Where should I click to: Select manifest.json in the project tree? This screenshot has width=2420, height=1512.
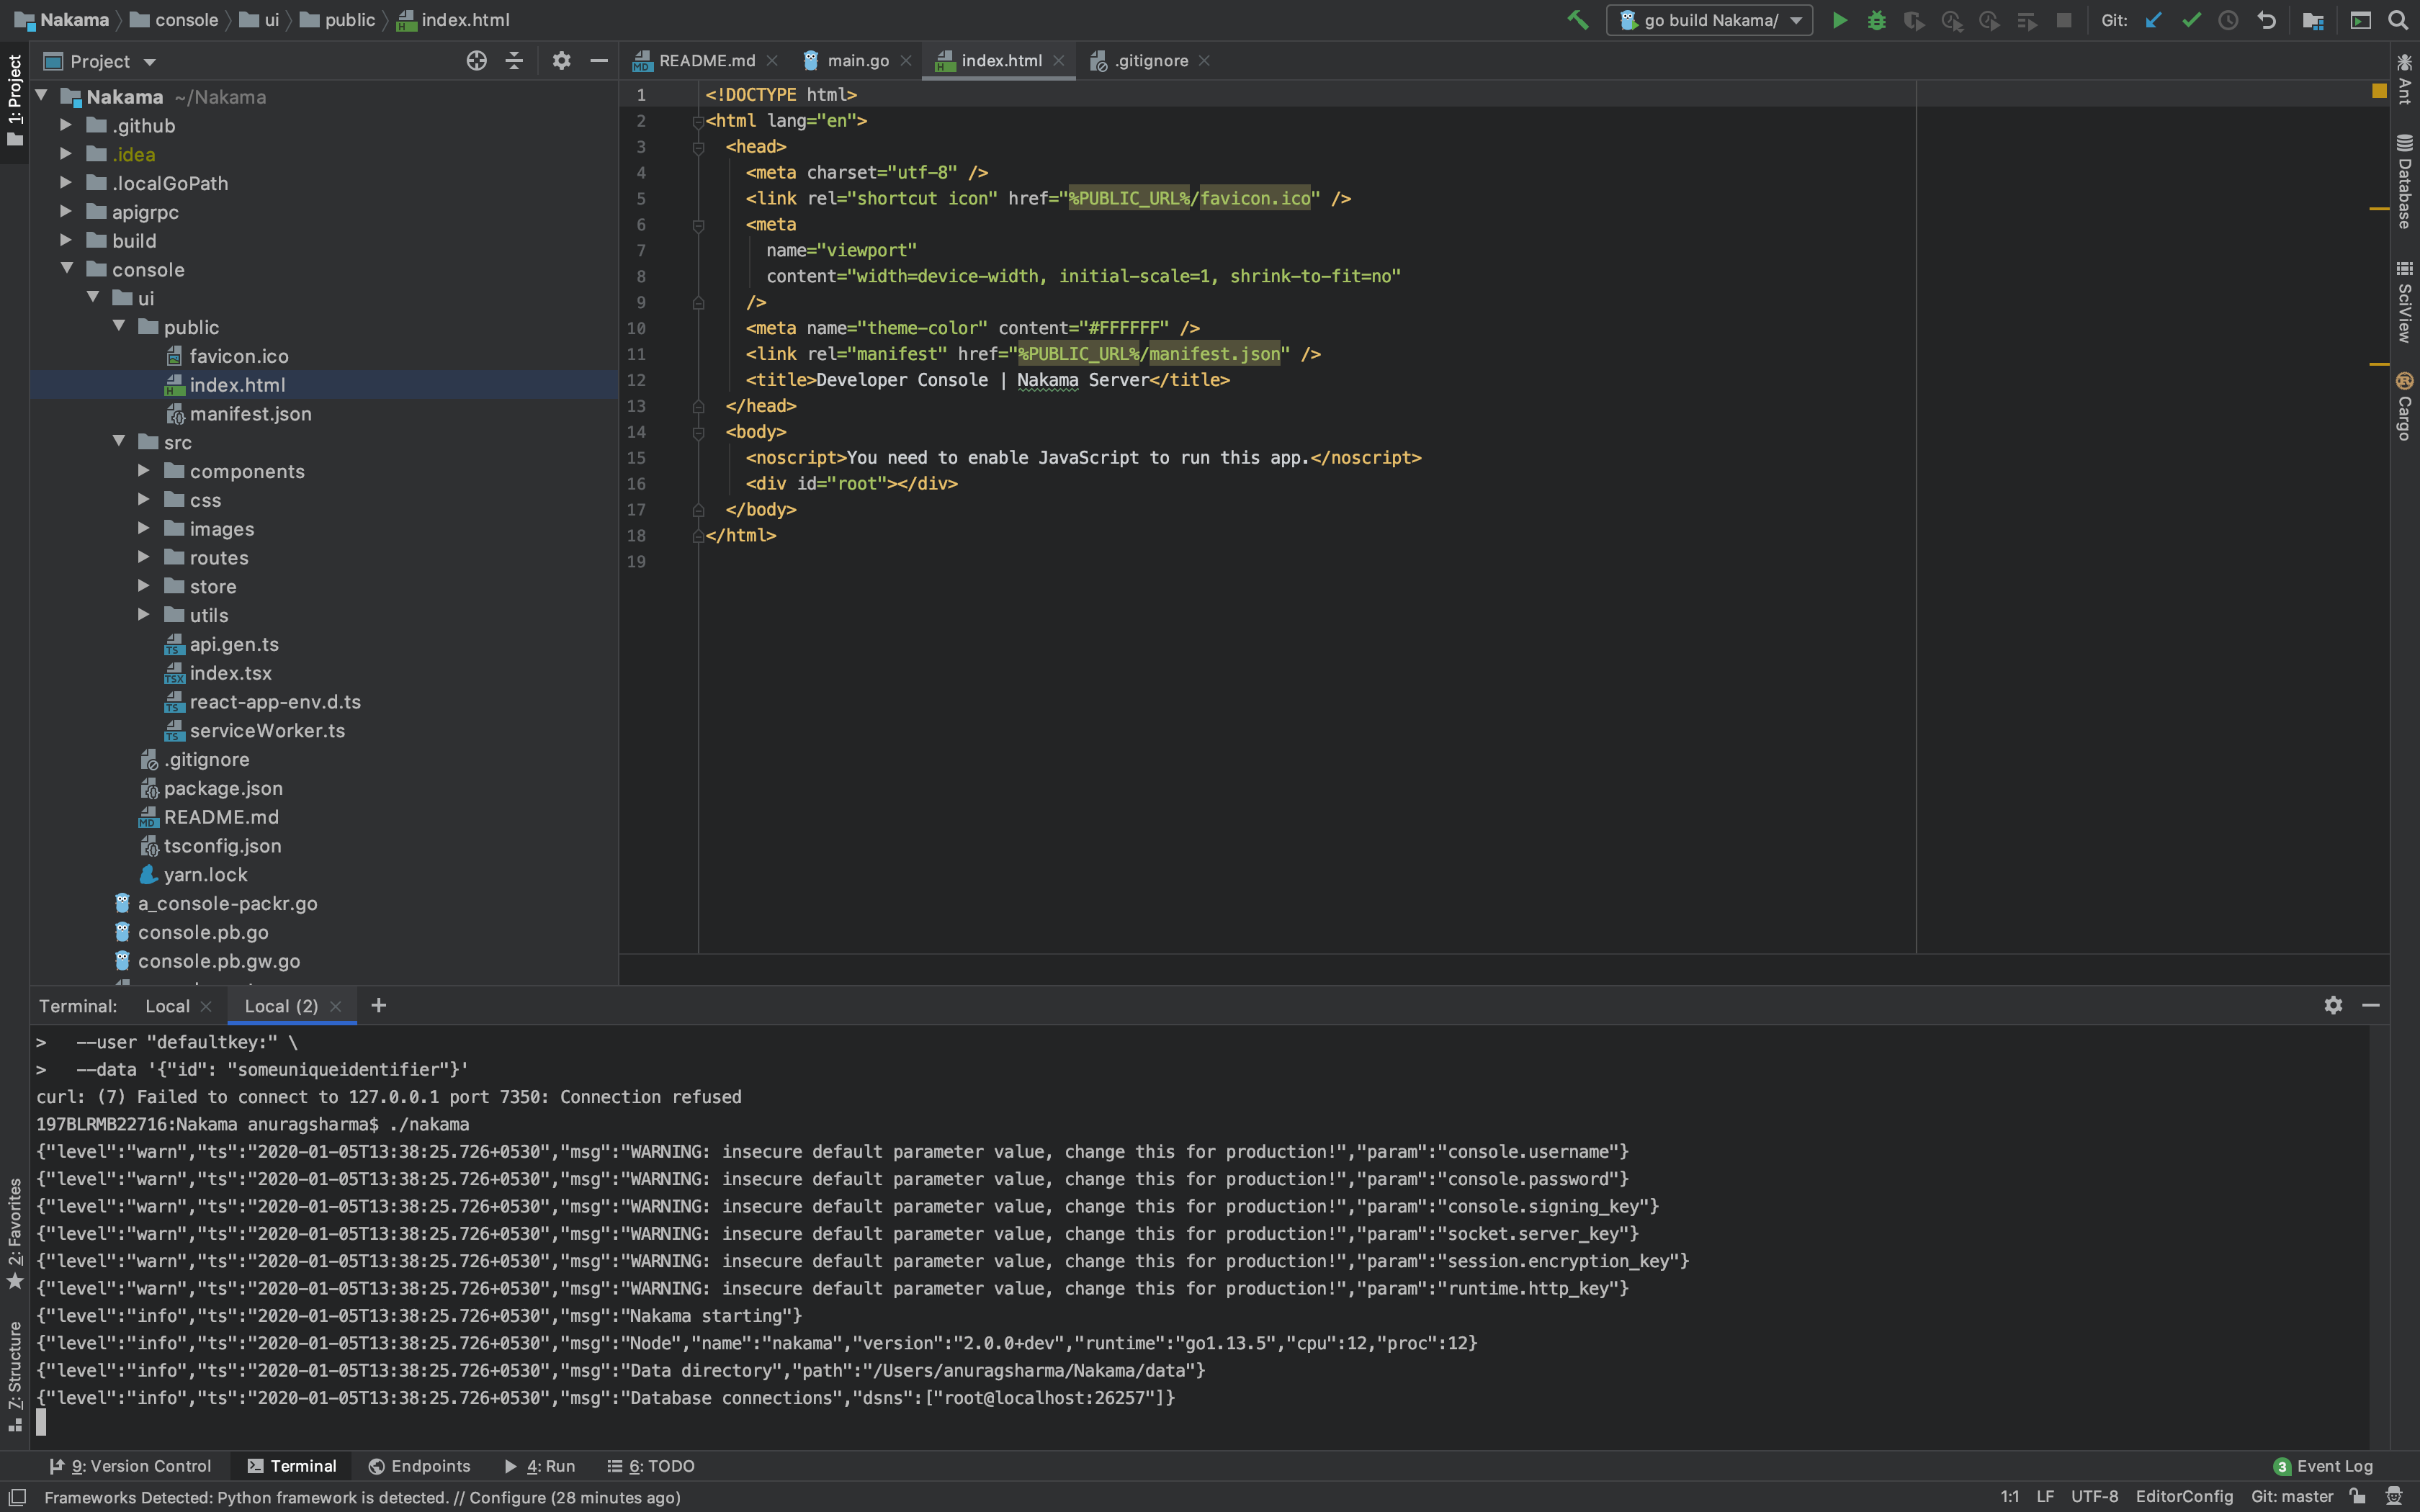point(251,413)
